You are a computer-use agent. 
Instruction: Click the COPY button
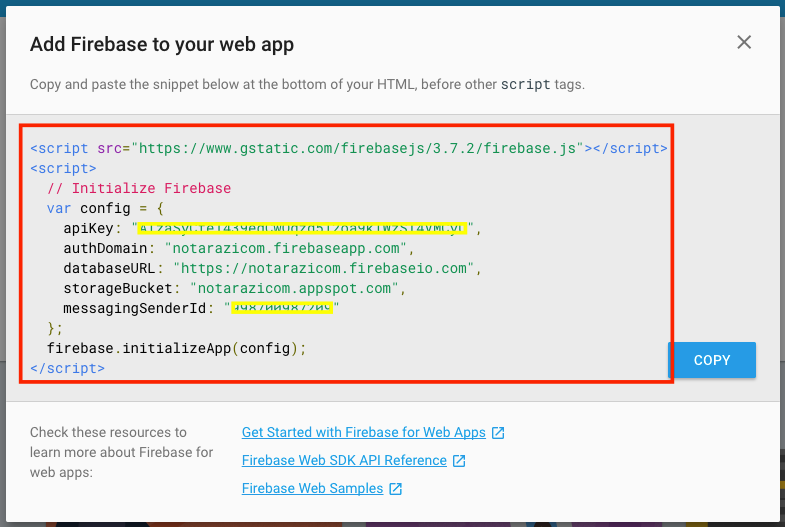click(x=712, y=360)
